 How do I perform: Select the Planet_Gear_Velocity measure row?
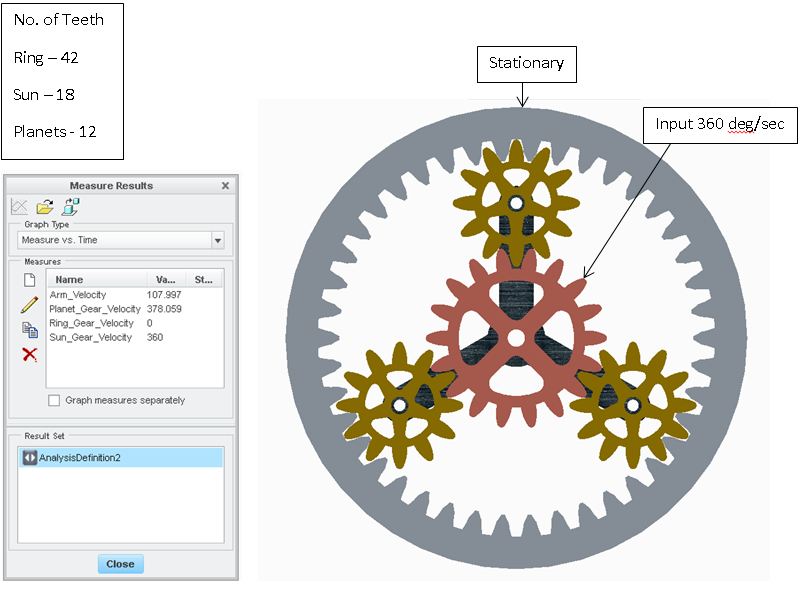[x=135, y=309]
